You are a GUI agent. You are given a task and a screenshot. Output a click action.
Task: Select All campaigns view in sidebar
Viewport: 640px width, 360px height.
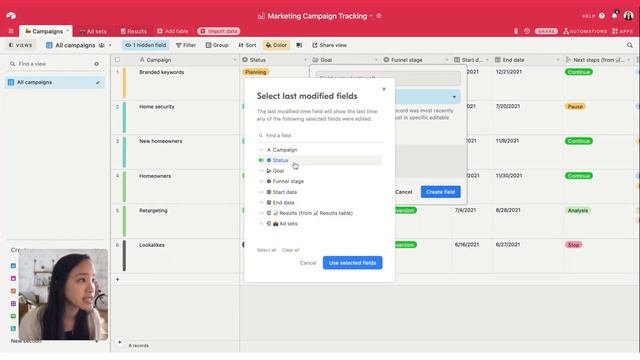[55, 82]
